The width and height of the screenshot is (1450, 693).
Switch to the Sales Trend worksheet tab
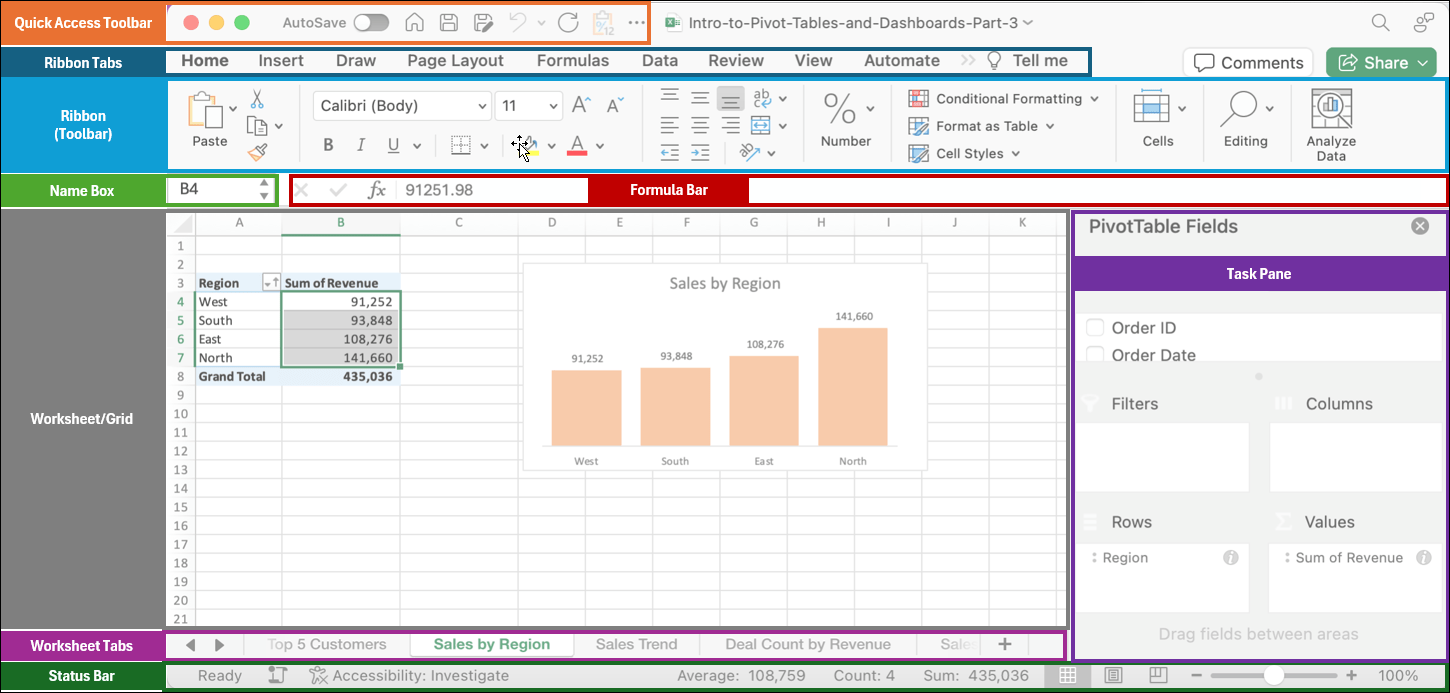tap(636, 645)
